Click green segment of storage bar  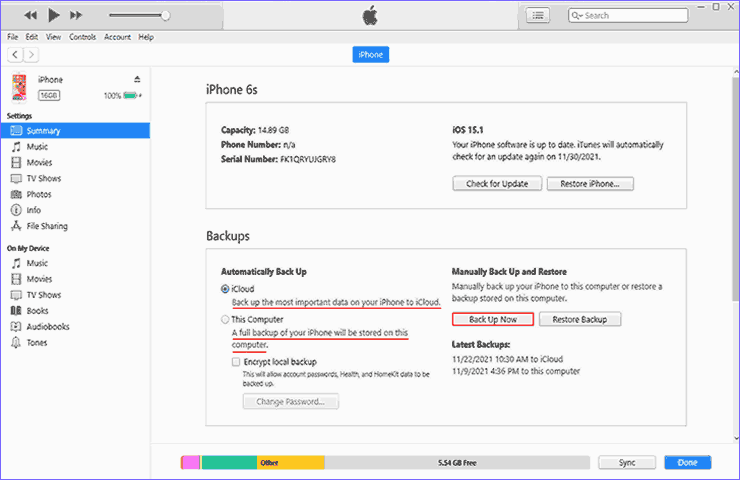(x=229, y=463)
